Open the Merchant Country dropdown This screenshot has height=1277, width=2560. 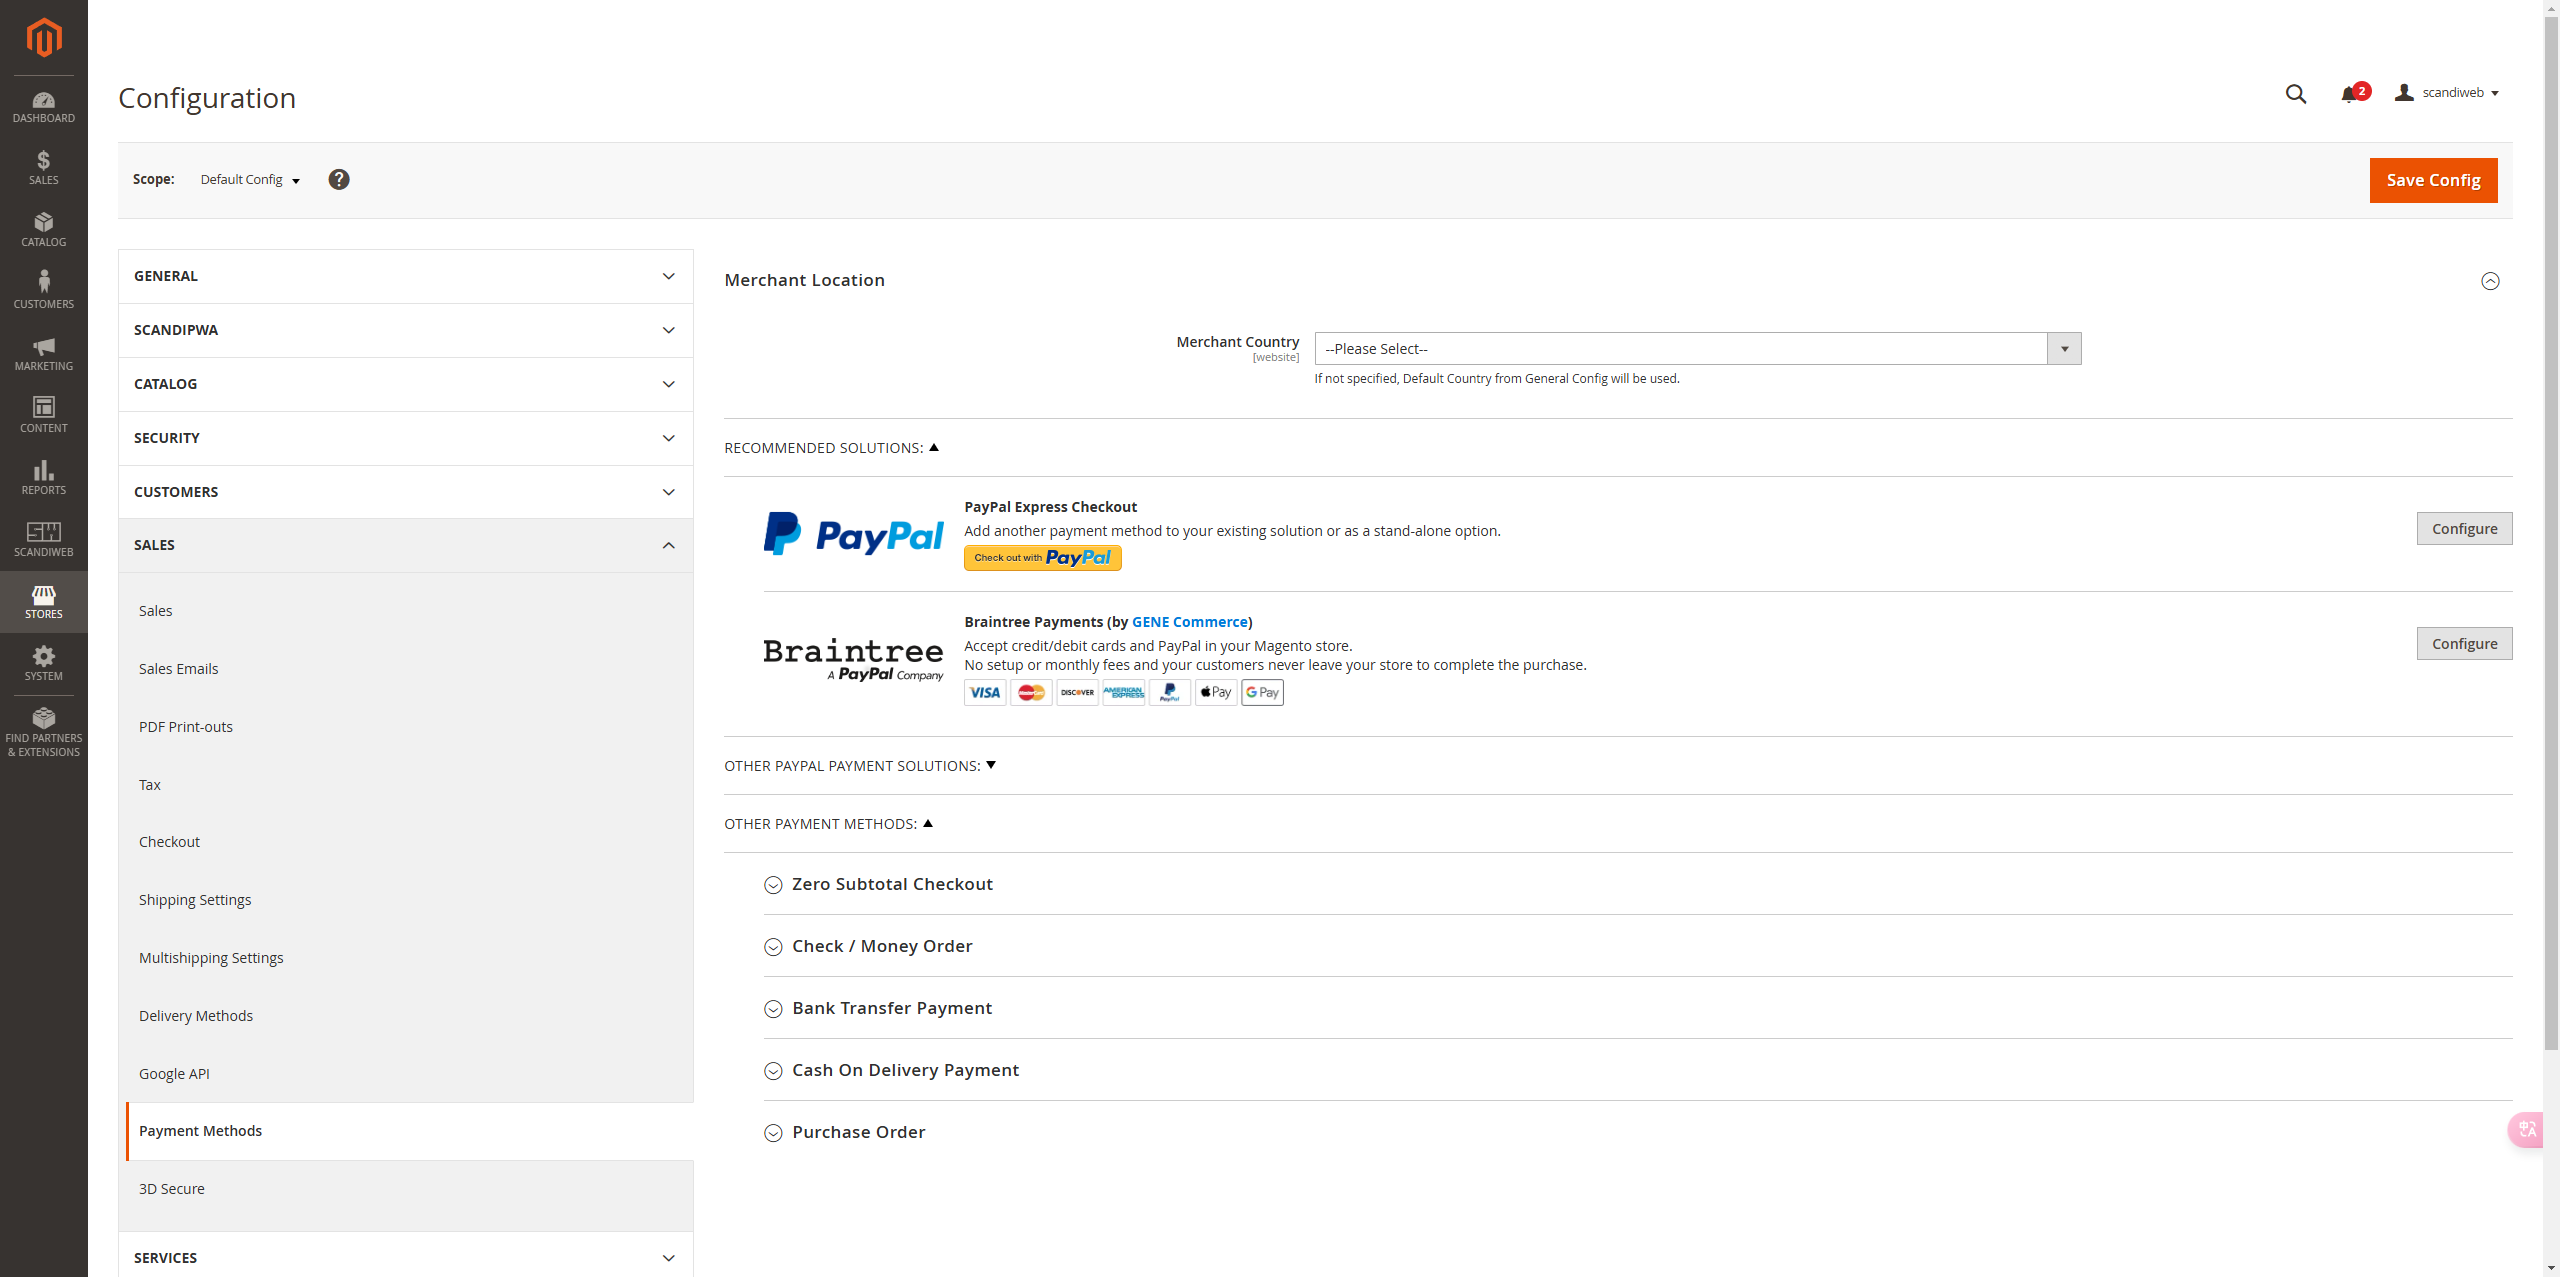click(x=1697, y=349)
